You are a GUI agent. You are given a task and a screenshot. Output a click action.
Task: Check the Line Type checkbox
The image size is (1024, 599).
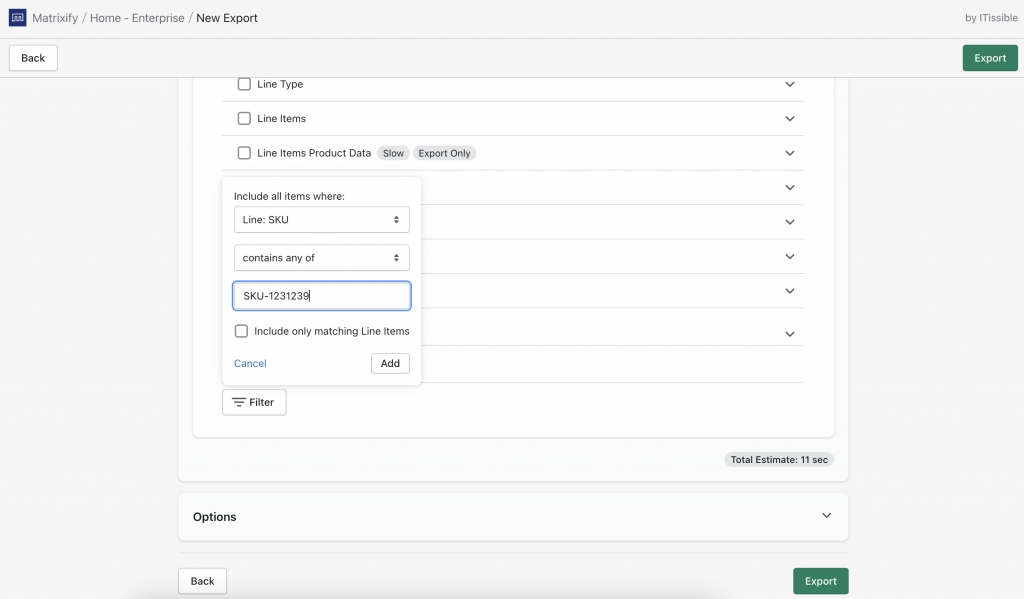tap(244, 84)
